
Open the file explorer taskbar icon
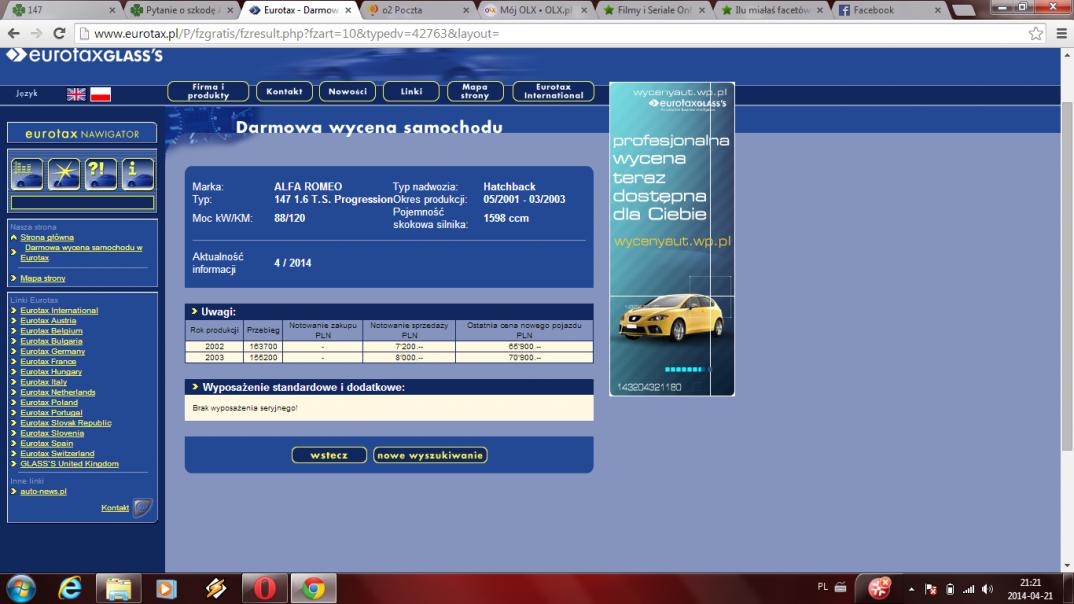click(118, 588)
